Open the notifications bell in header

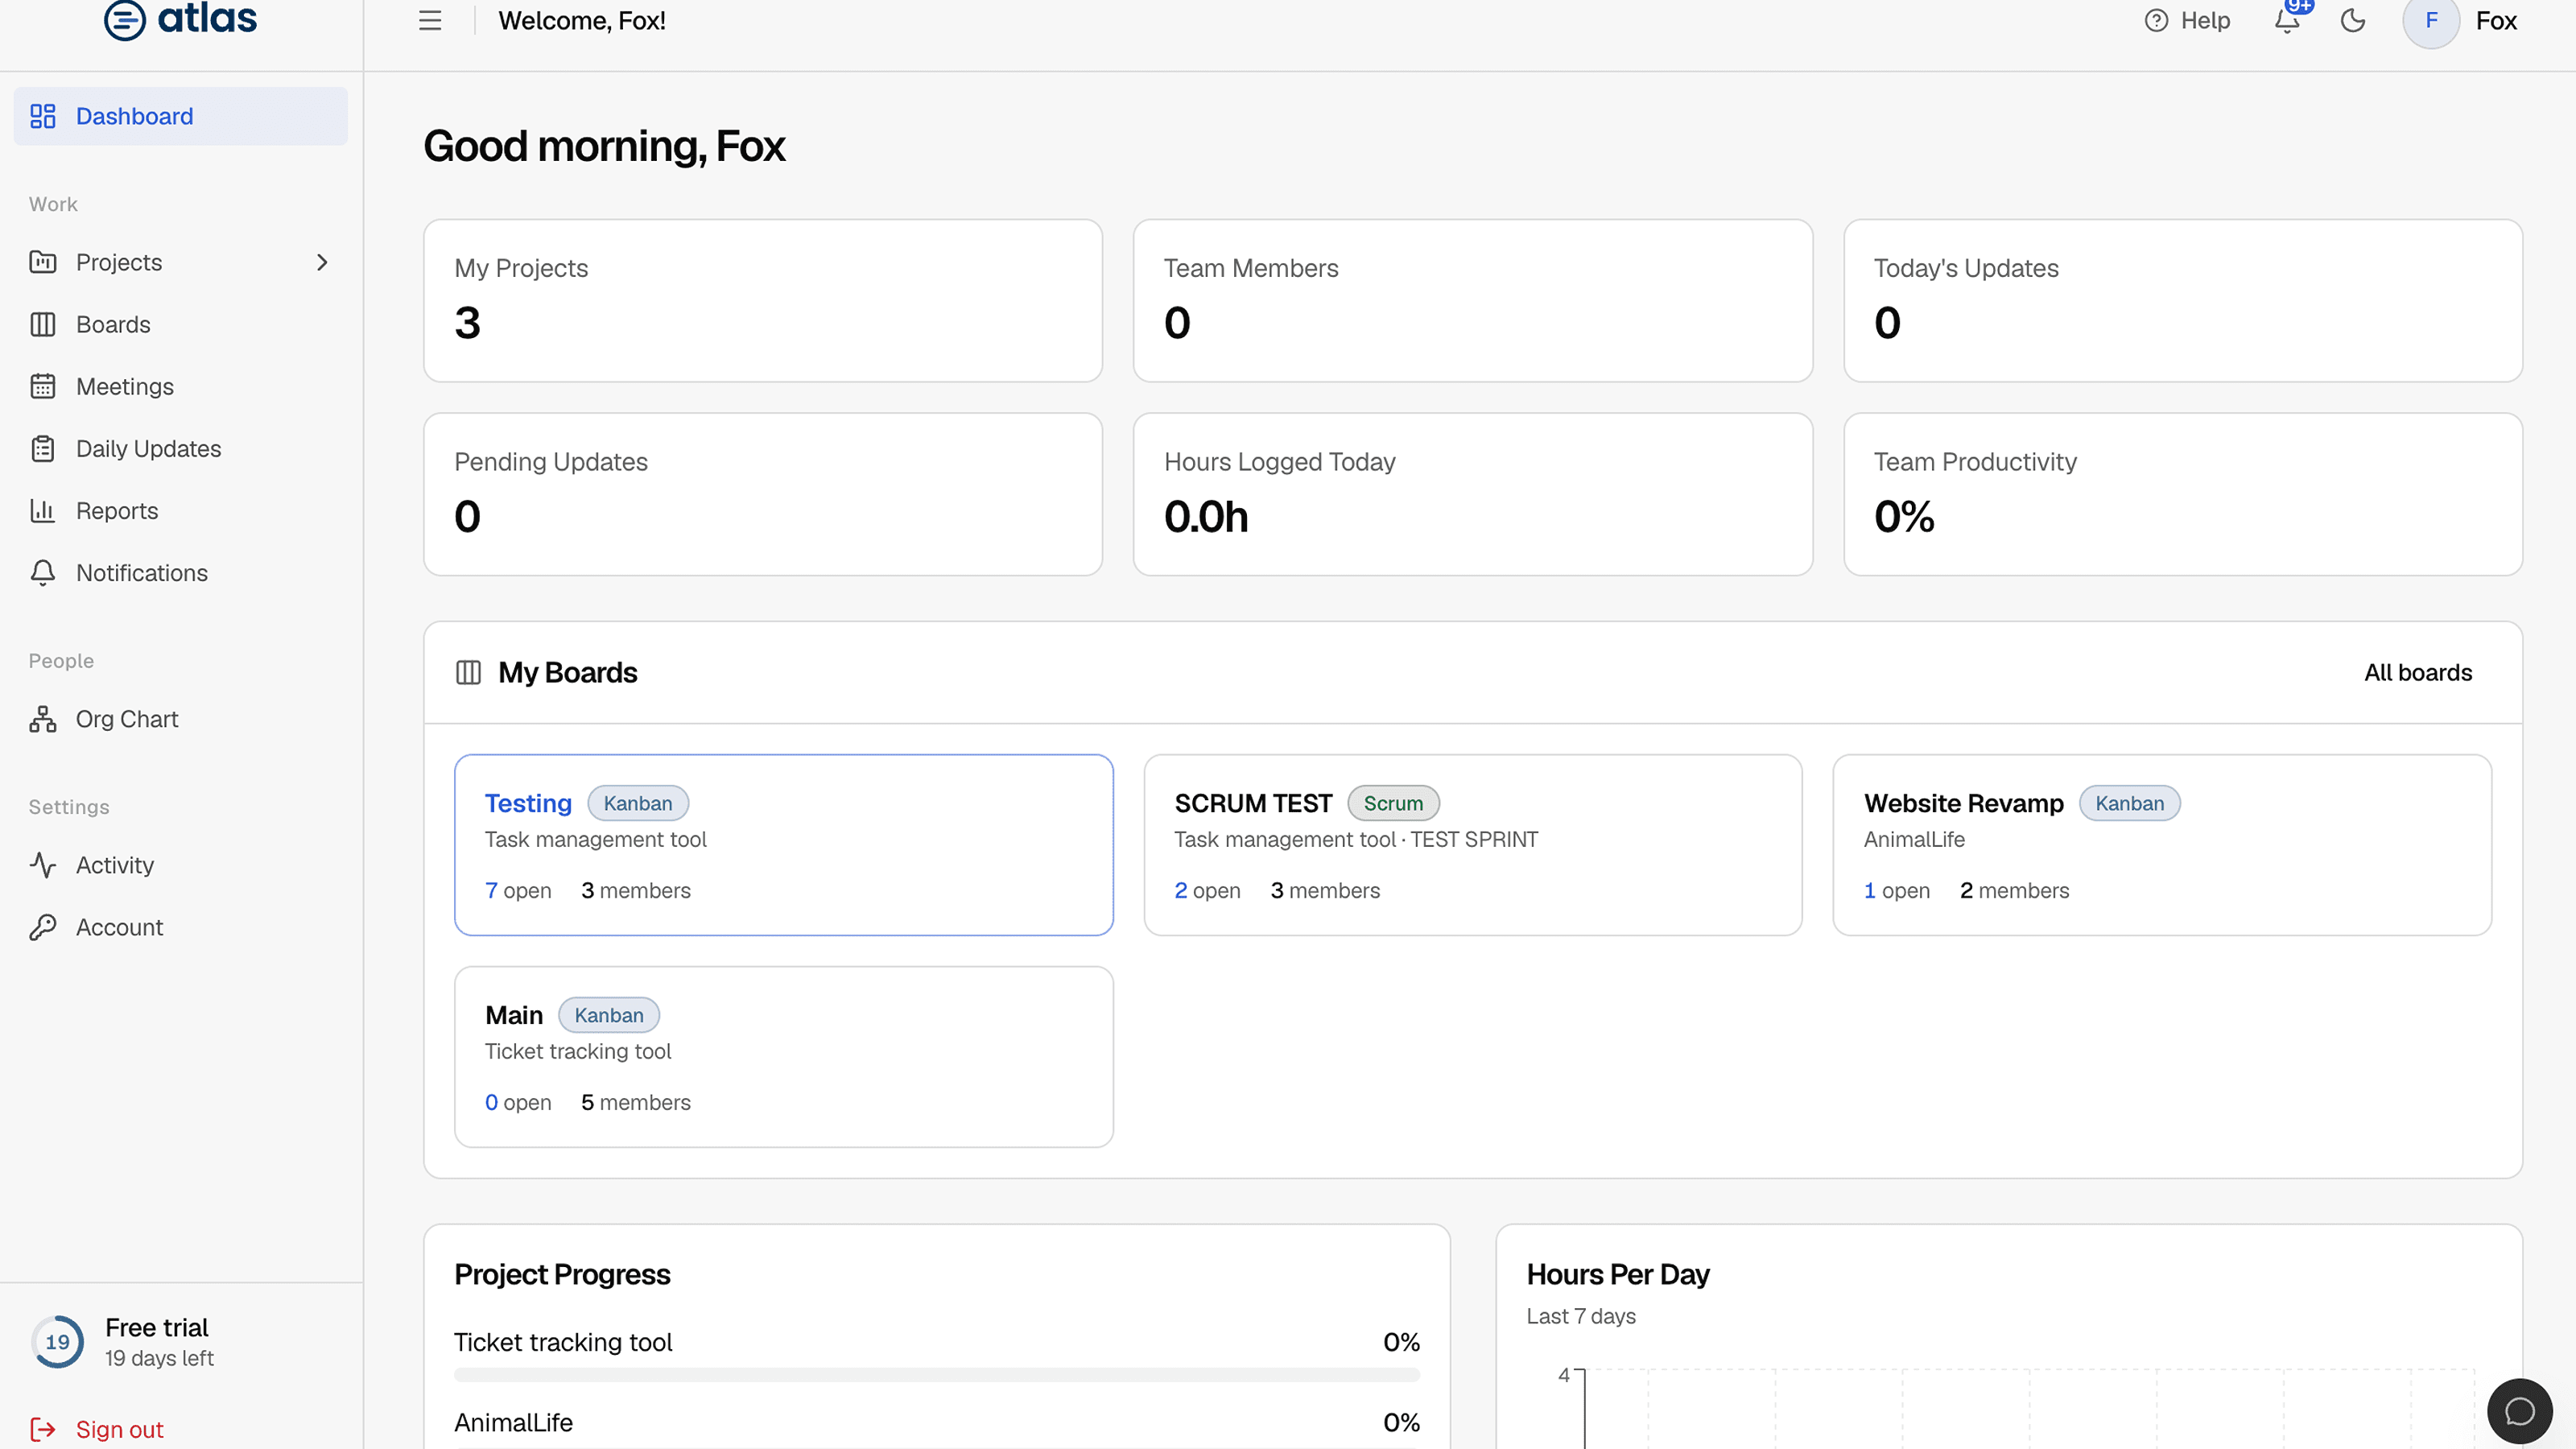[x=2287, y=21]
